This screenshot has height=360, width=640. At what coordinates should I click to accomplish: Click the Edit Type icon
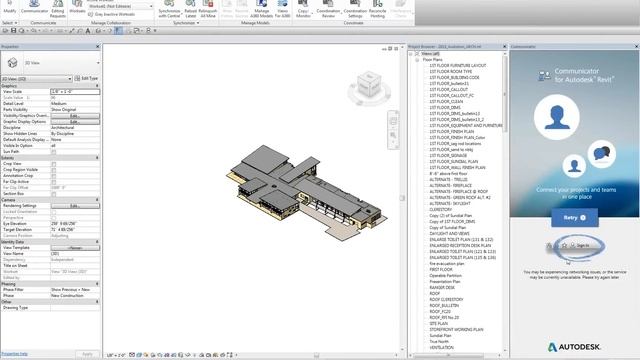coord(77,78)
